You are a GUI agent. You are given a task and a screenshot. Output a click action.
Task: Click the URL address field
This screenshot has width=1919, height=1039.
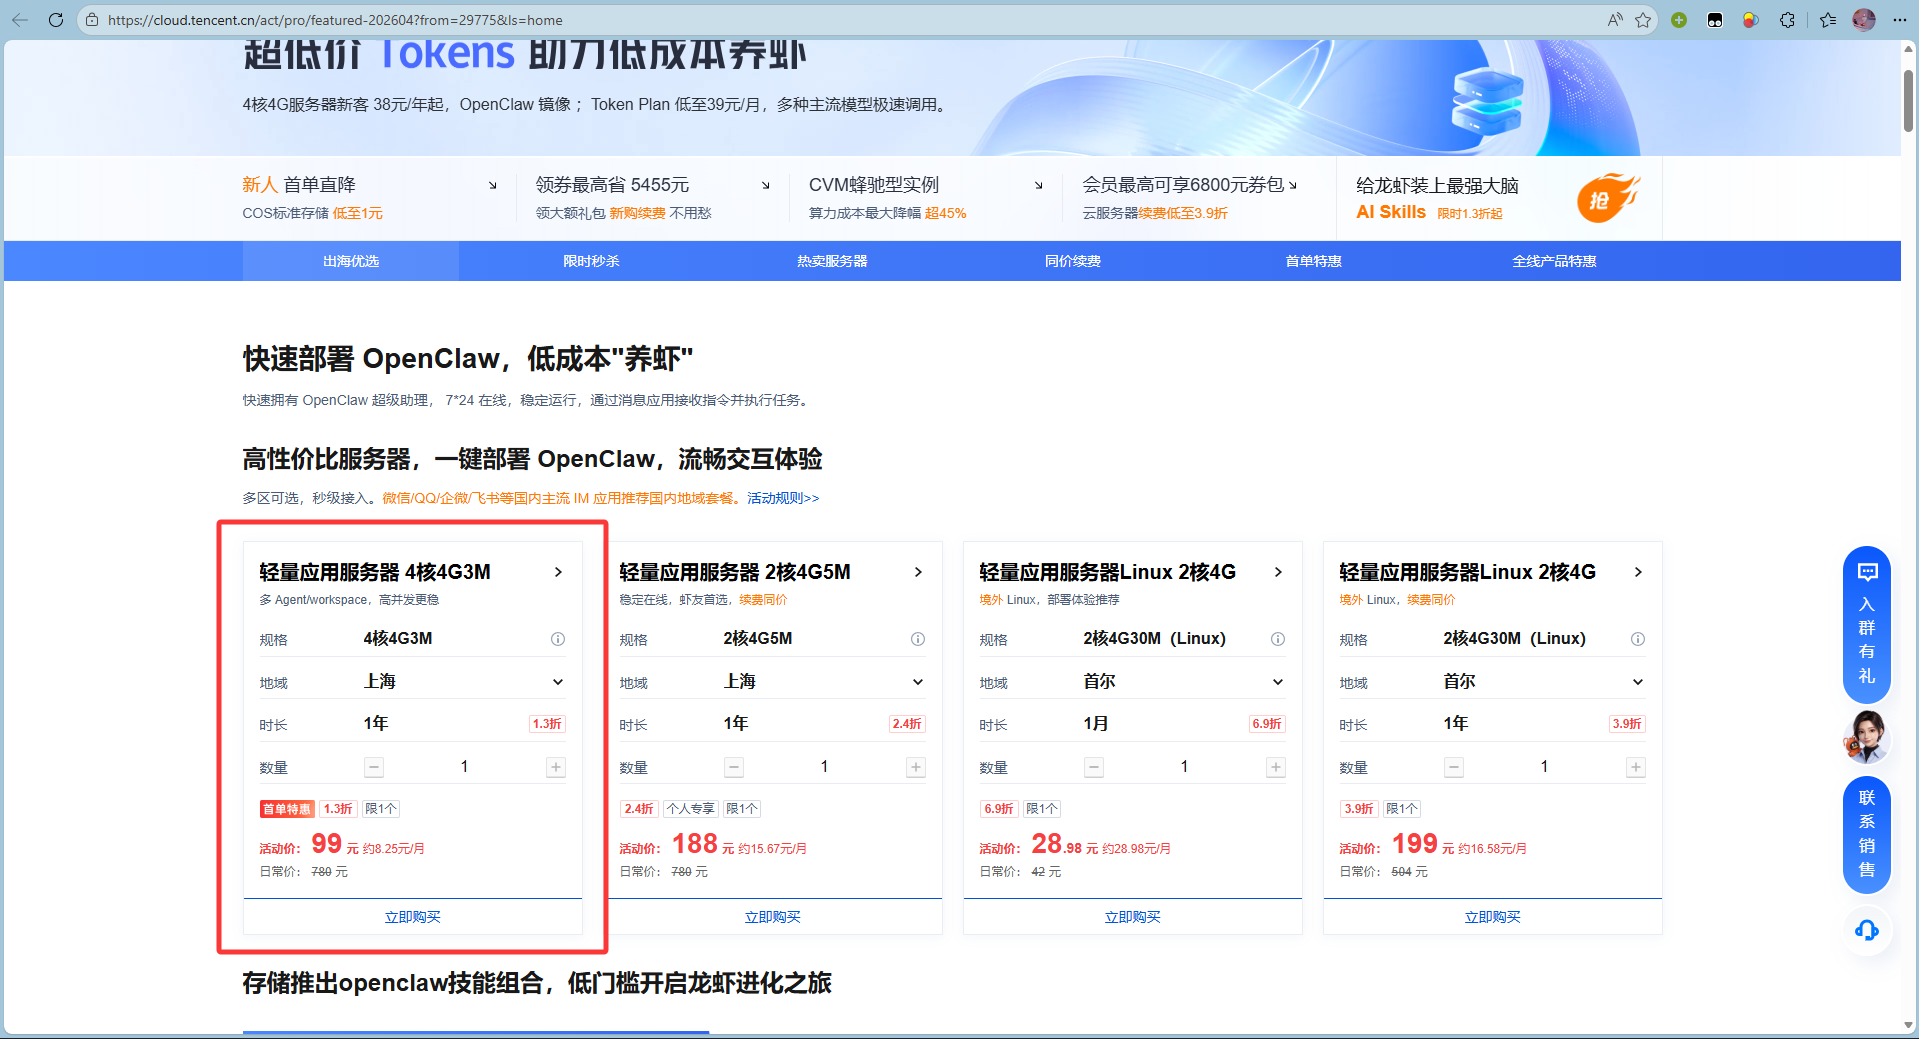click(x=840, y=20)
